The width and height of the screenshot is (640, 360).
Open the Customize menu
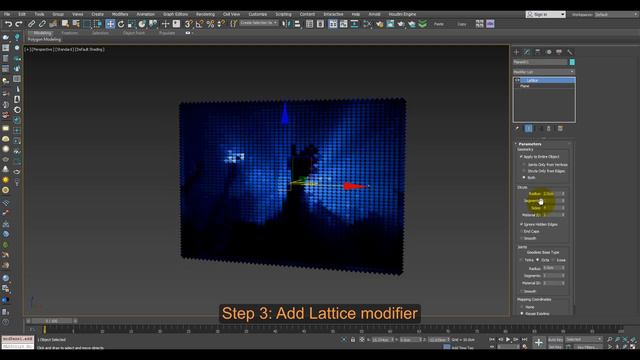[258, 14]
